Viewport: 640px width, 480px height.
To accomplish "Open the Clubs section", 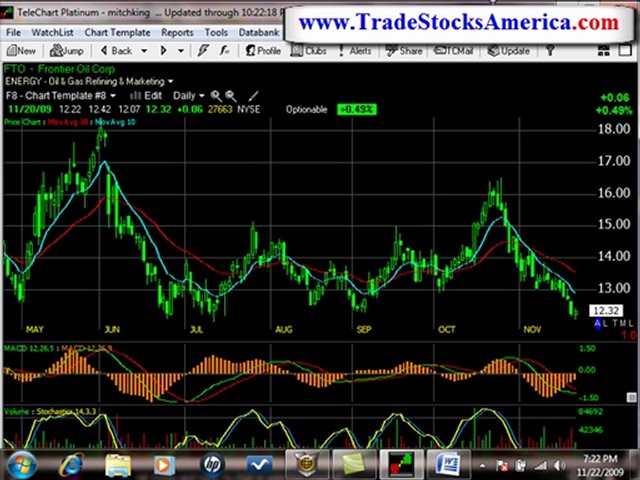I will 309,51.
